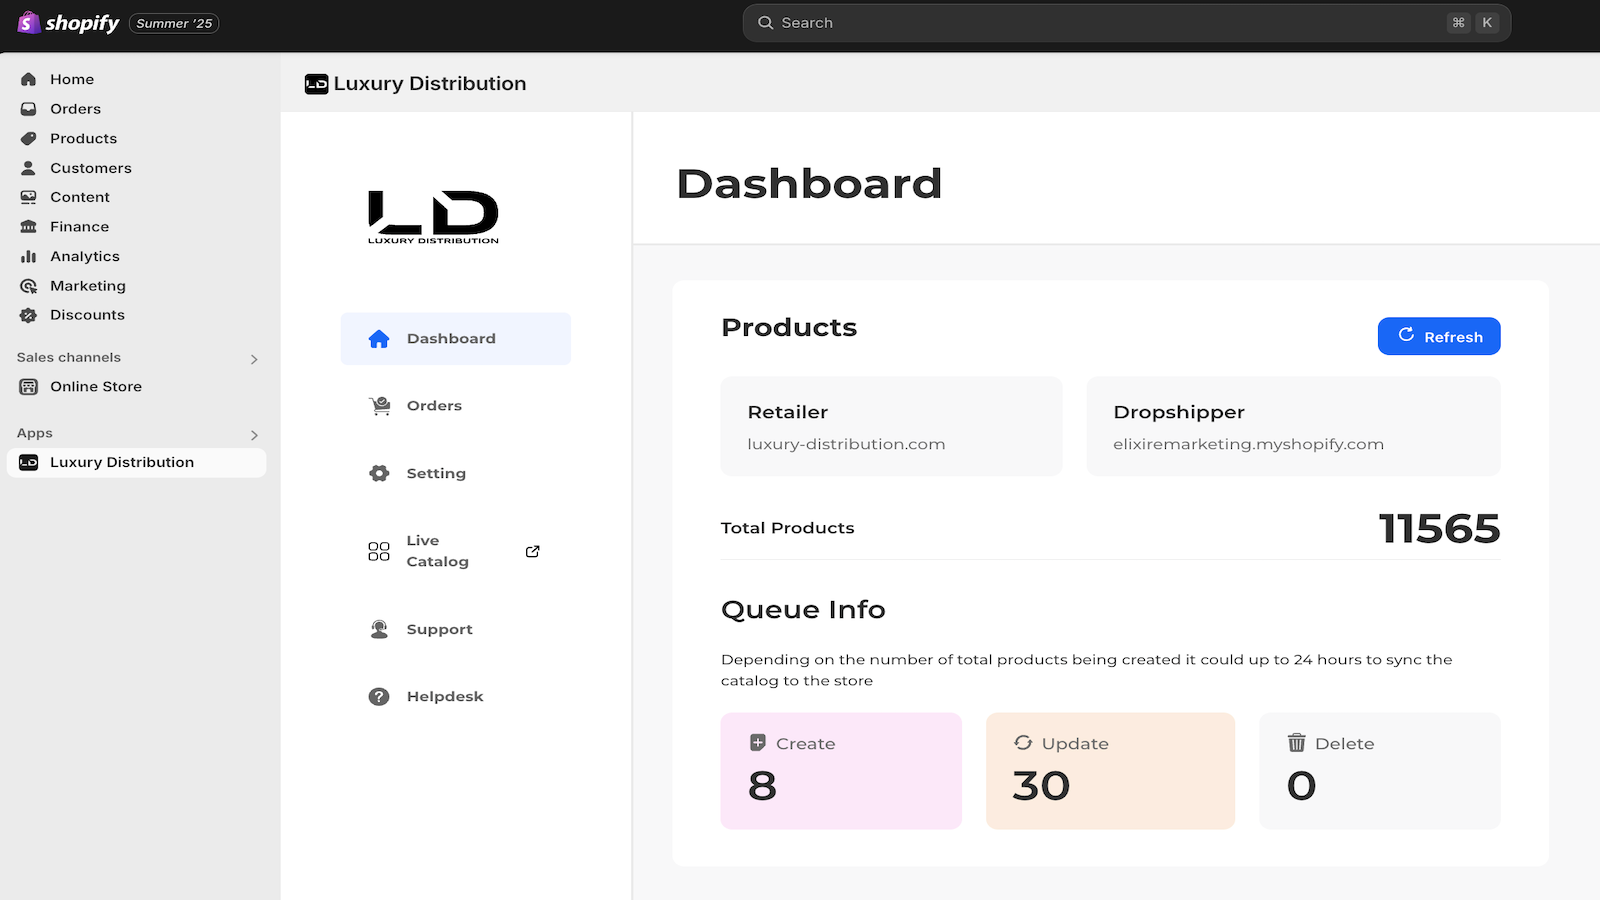Select the Luxury Distribution app entry in the sidebar

136,462
